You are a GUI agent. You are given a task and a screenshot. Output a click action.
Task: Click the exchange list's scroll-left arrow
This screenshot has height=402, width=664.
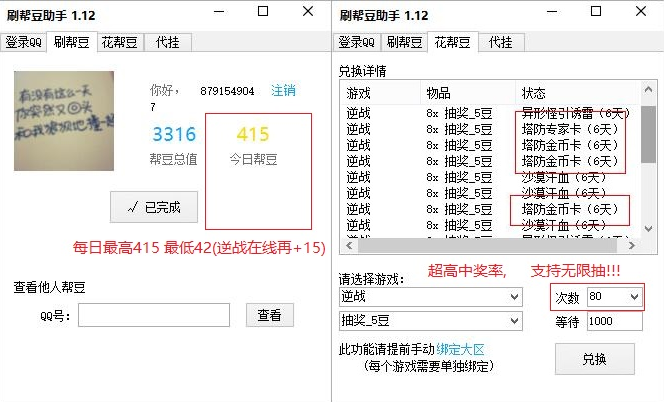coord(347,246)
